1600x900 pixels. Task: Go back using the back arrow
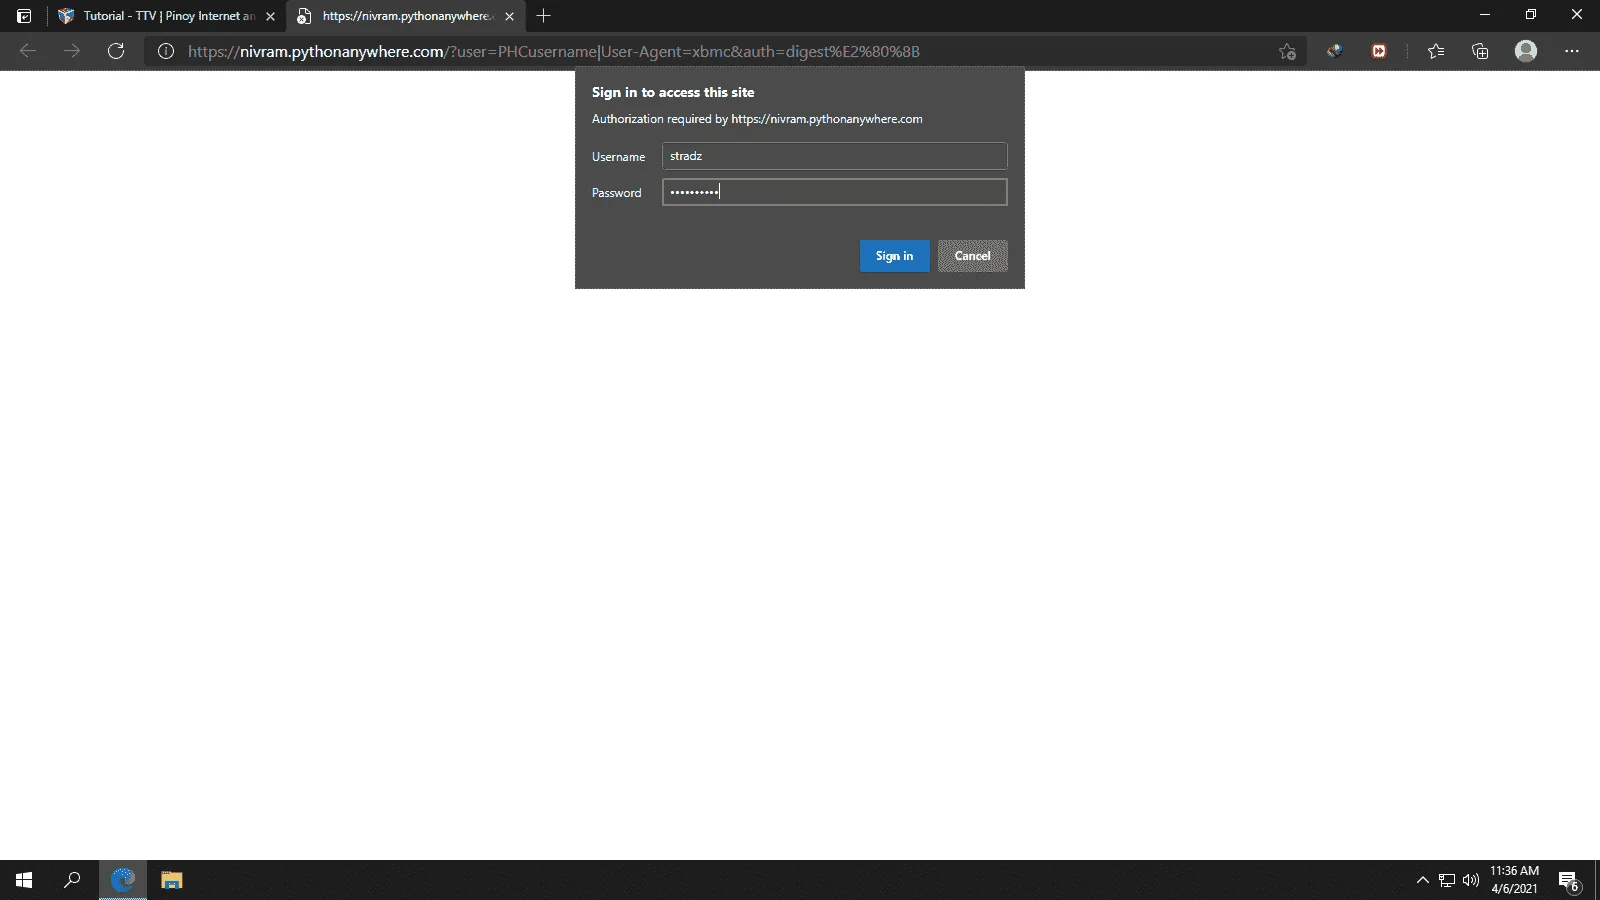point(28,51)
